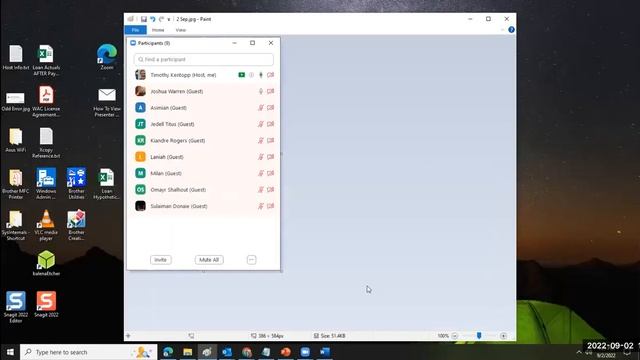Click the Redo arrow in Paint

click(161, 19)
